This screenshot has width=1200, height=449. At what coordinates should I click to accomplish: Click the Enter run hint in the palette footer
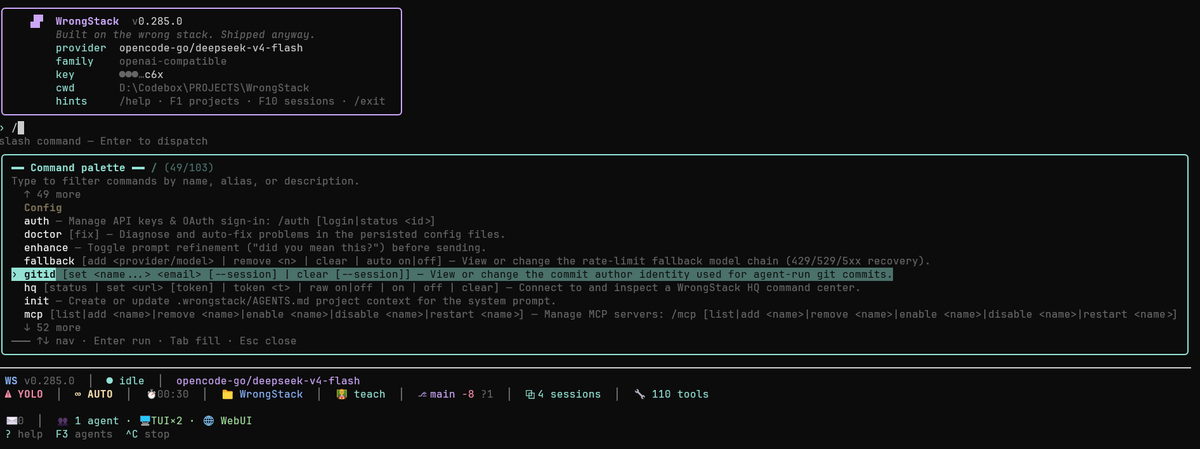[120, 341]
